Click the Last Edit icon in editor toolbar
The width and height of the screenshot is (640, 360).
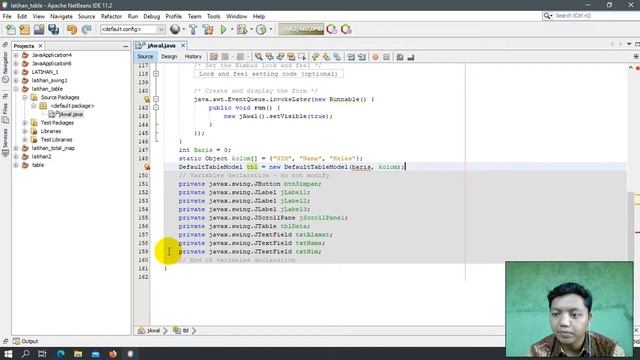click(214, 57)
